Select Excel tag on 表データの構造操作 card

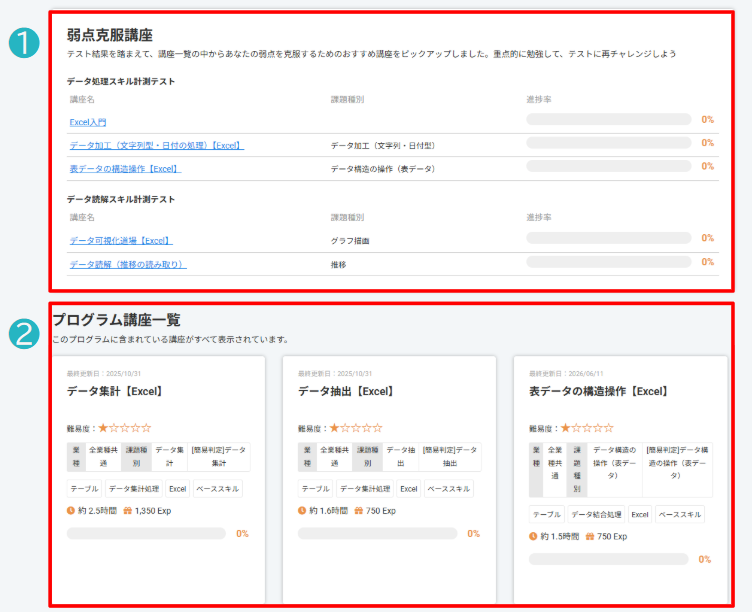pos(640,514)
